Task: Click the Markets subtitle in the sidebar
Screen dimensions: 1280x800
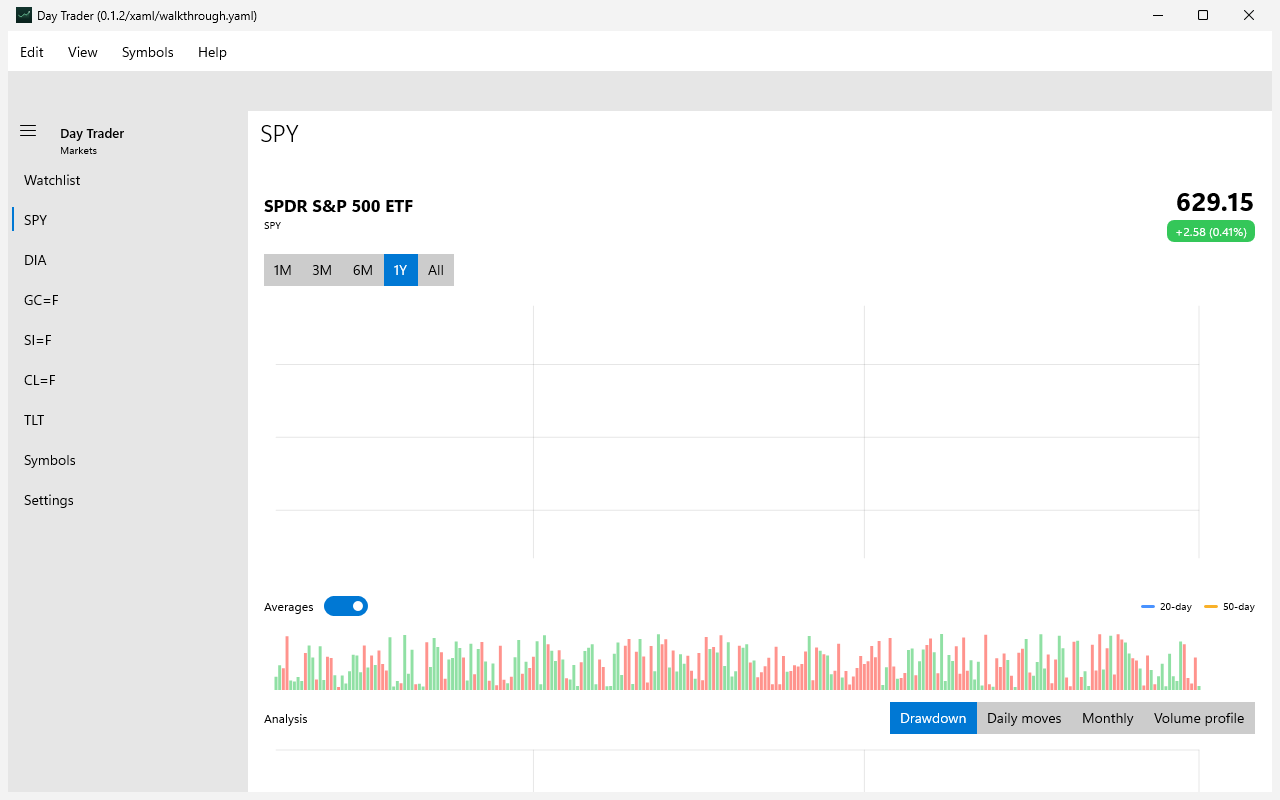Action: pos(78,151)
